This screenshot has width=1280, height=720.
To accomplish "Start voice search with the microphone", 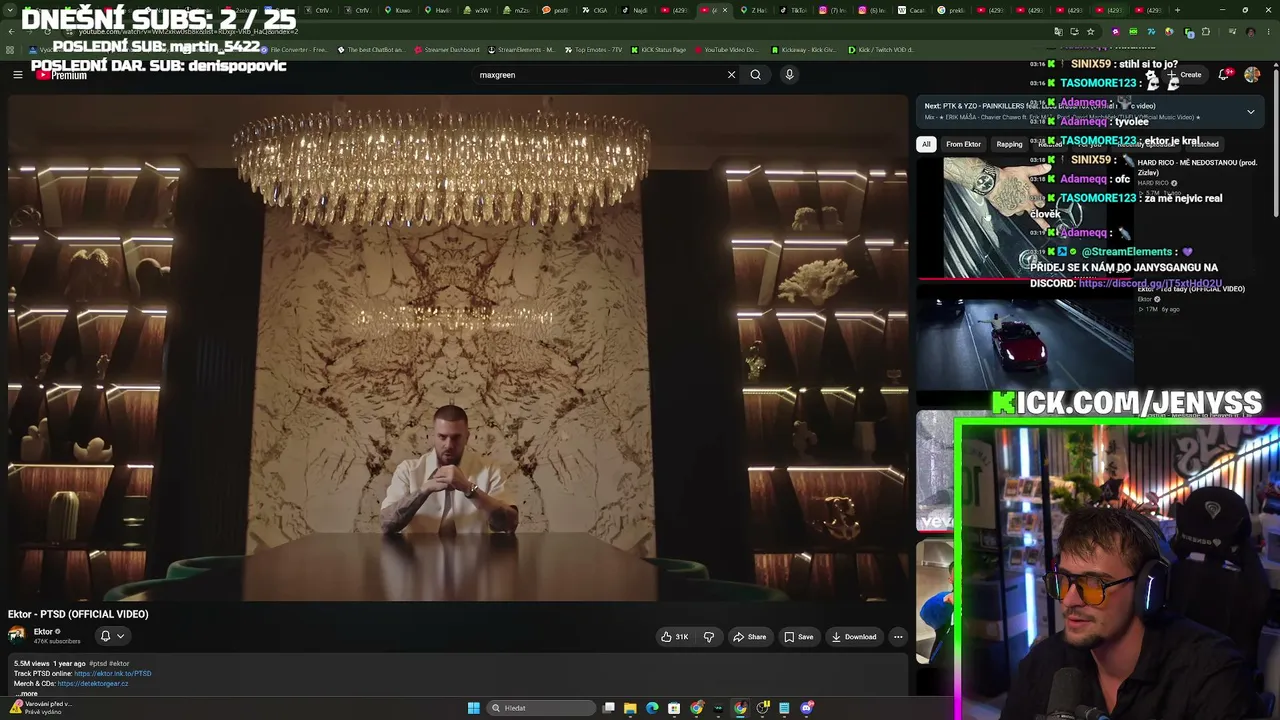I will [789, 74].
